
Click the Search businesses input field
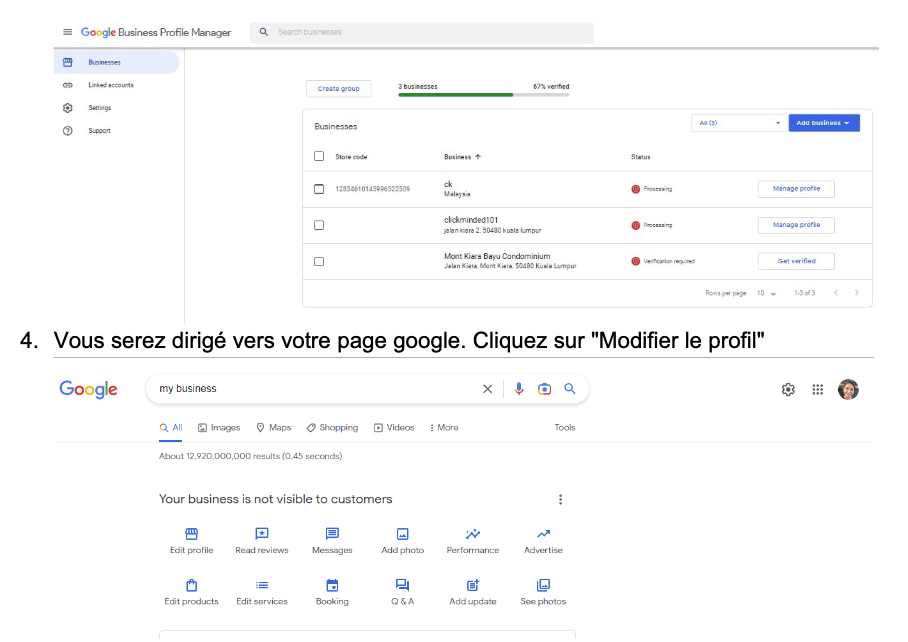(x=430, y=32)
